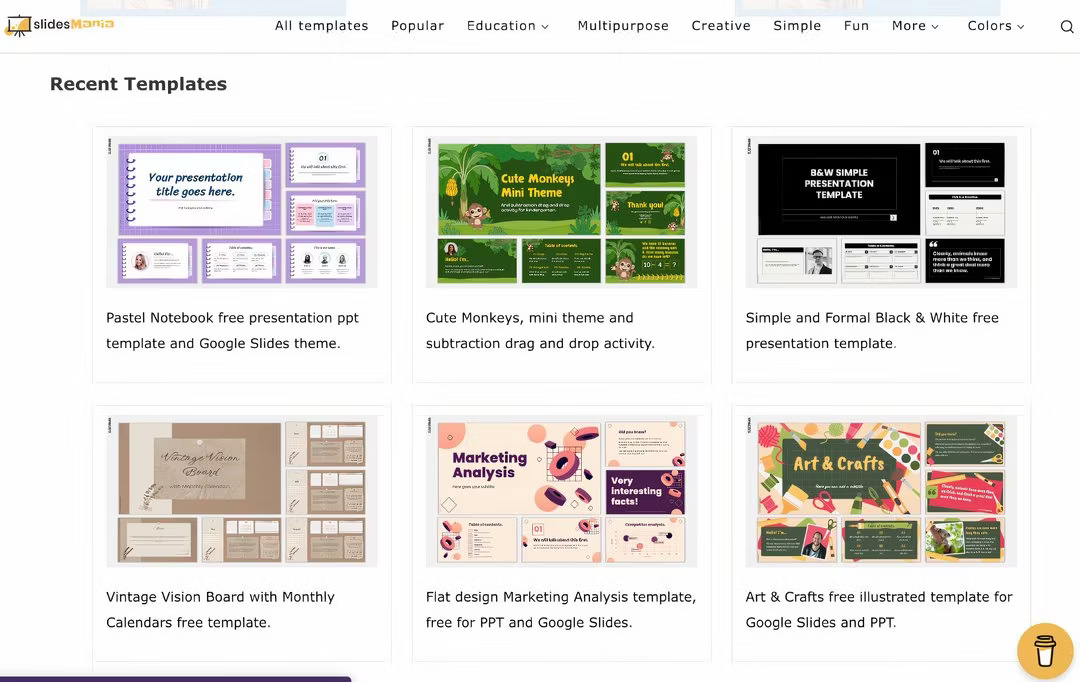Open the Simple and Formal Black & White link
The height and width of the screenshot is (682, 1080).
point(872,330)
